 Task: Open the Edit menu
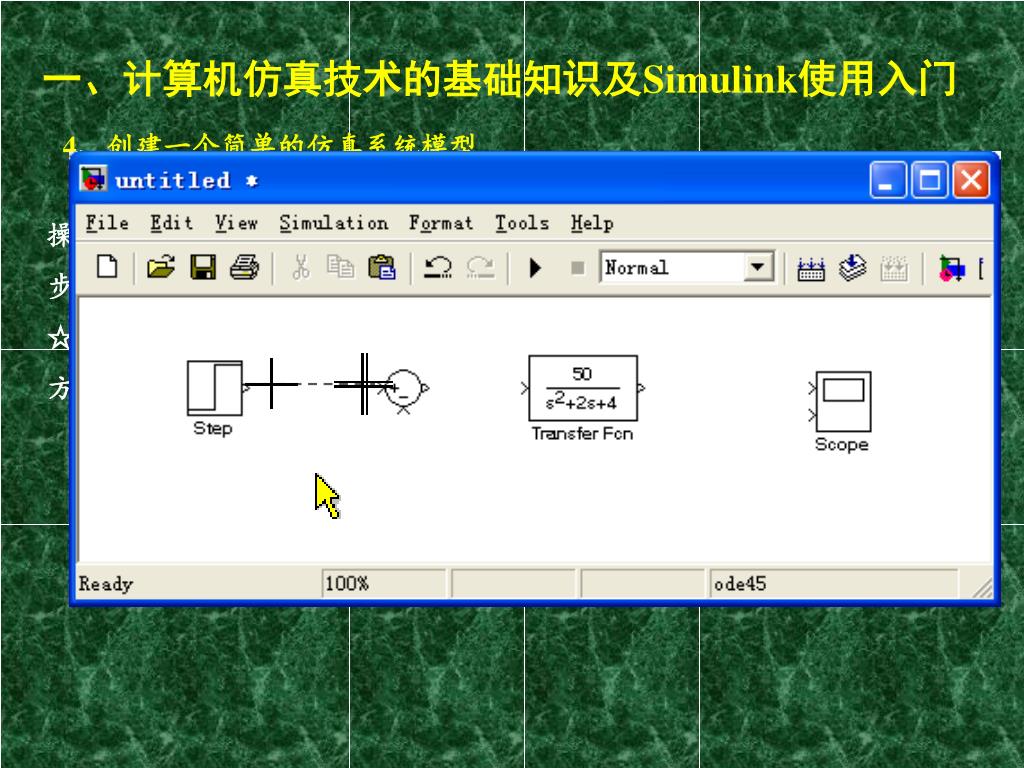point(171,223)
